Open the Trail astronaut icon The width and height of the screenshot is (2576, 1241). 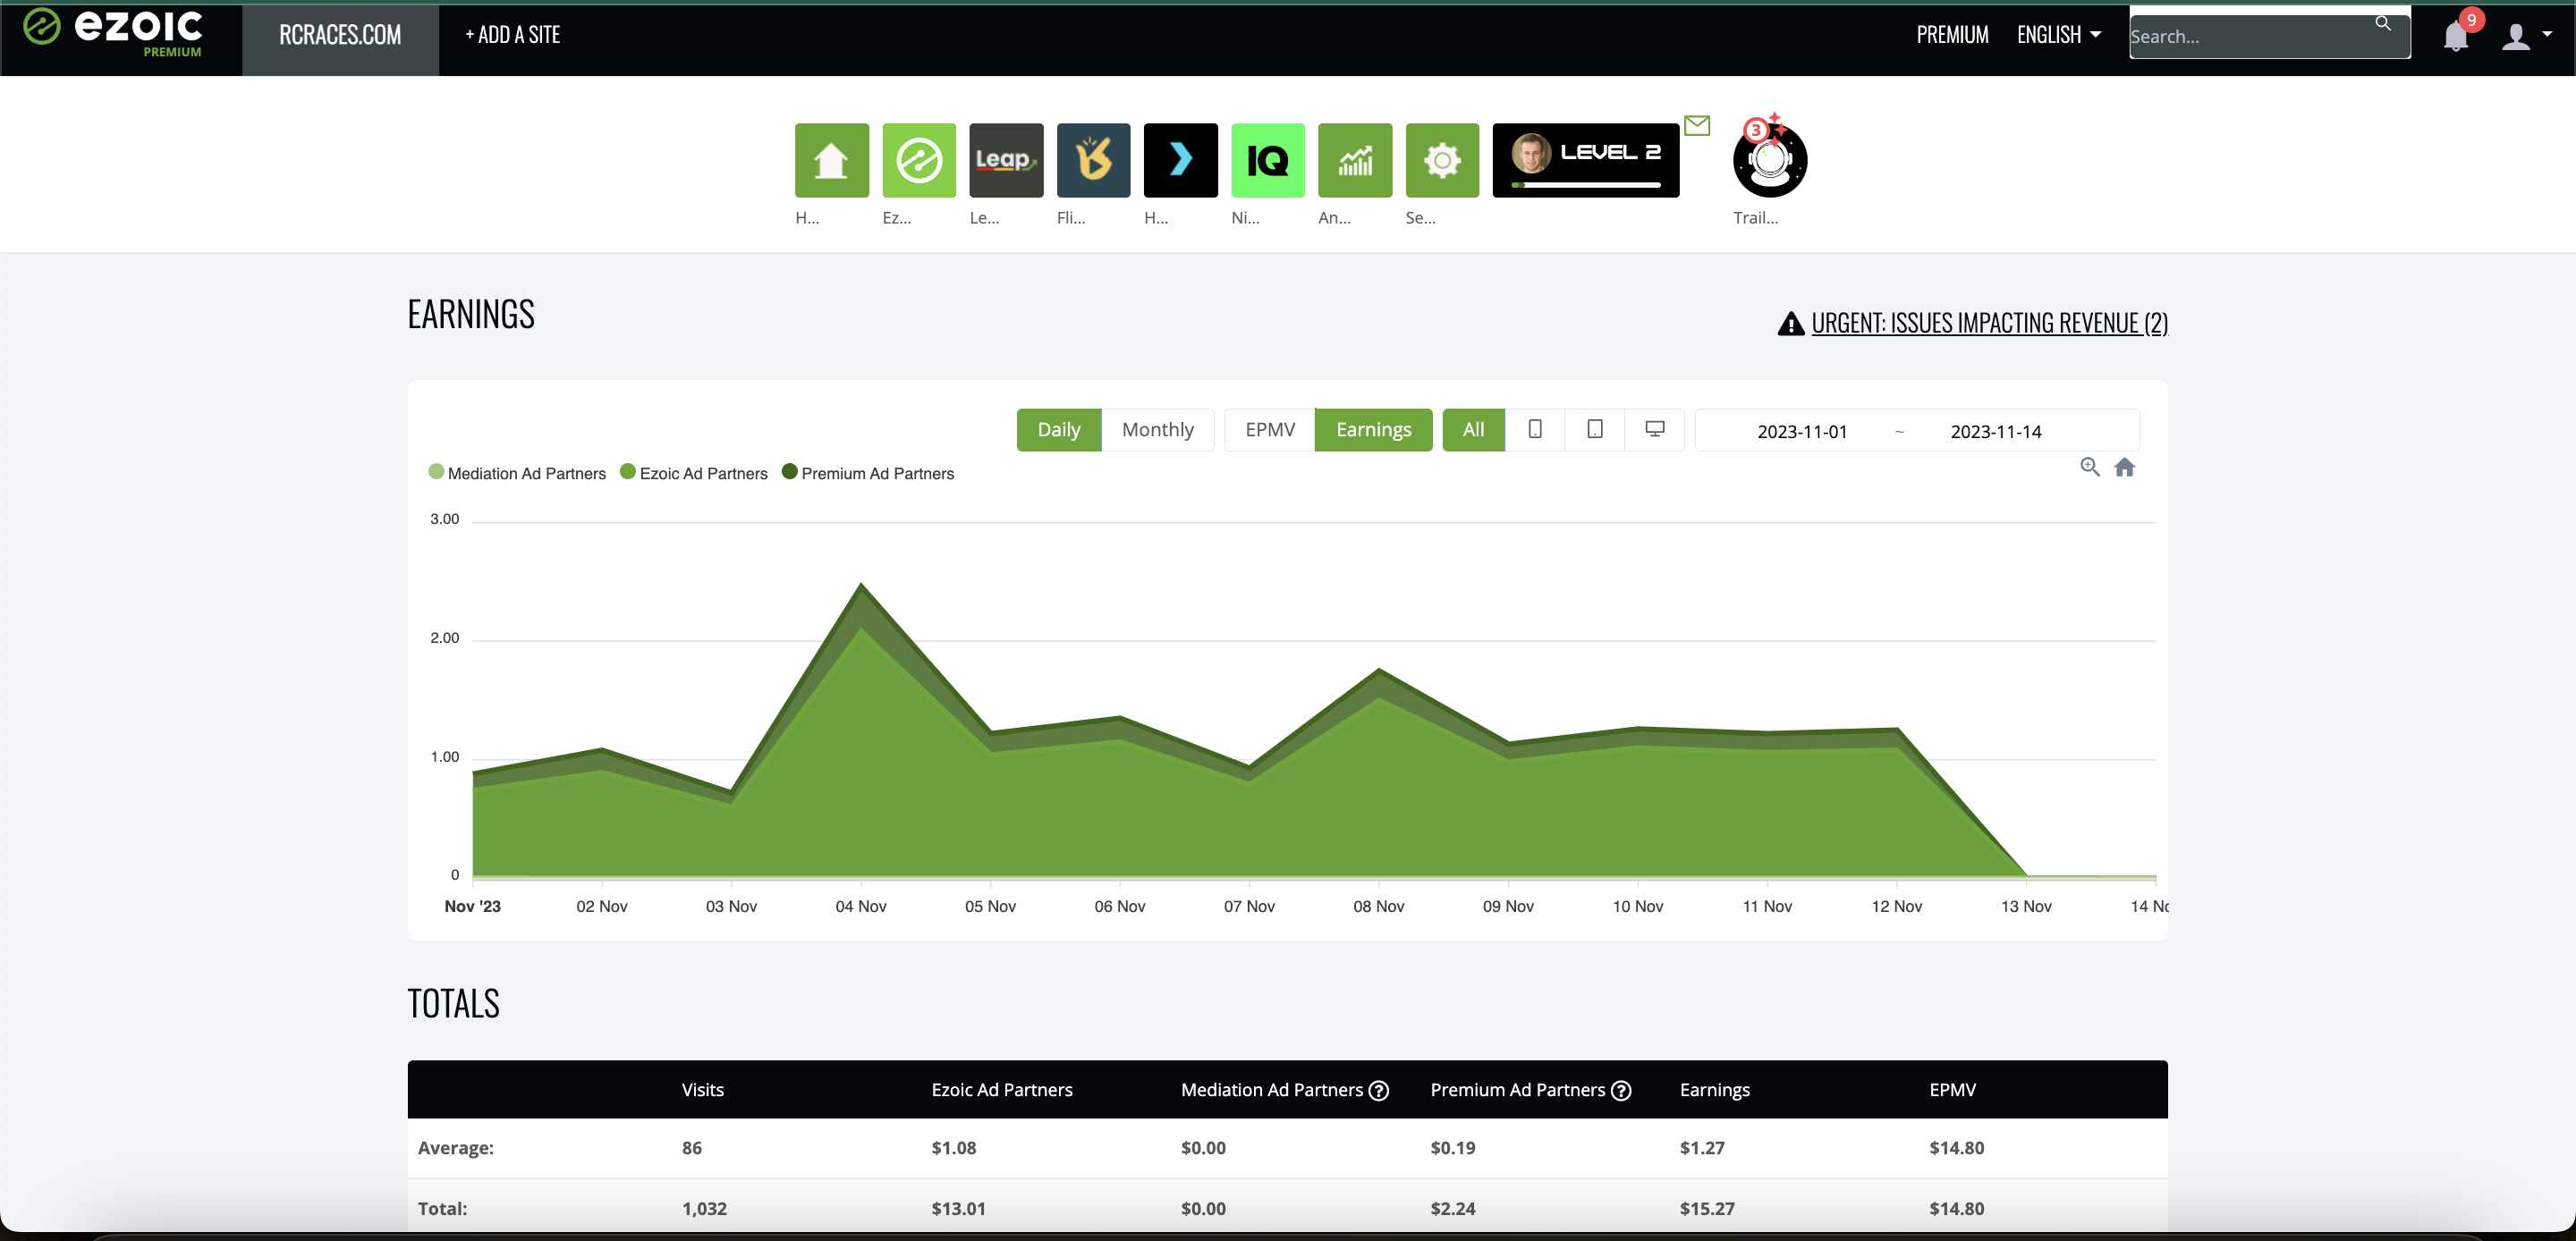pyautogui.click(x=1770, y=160)
